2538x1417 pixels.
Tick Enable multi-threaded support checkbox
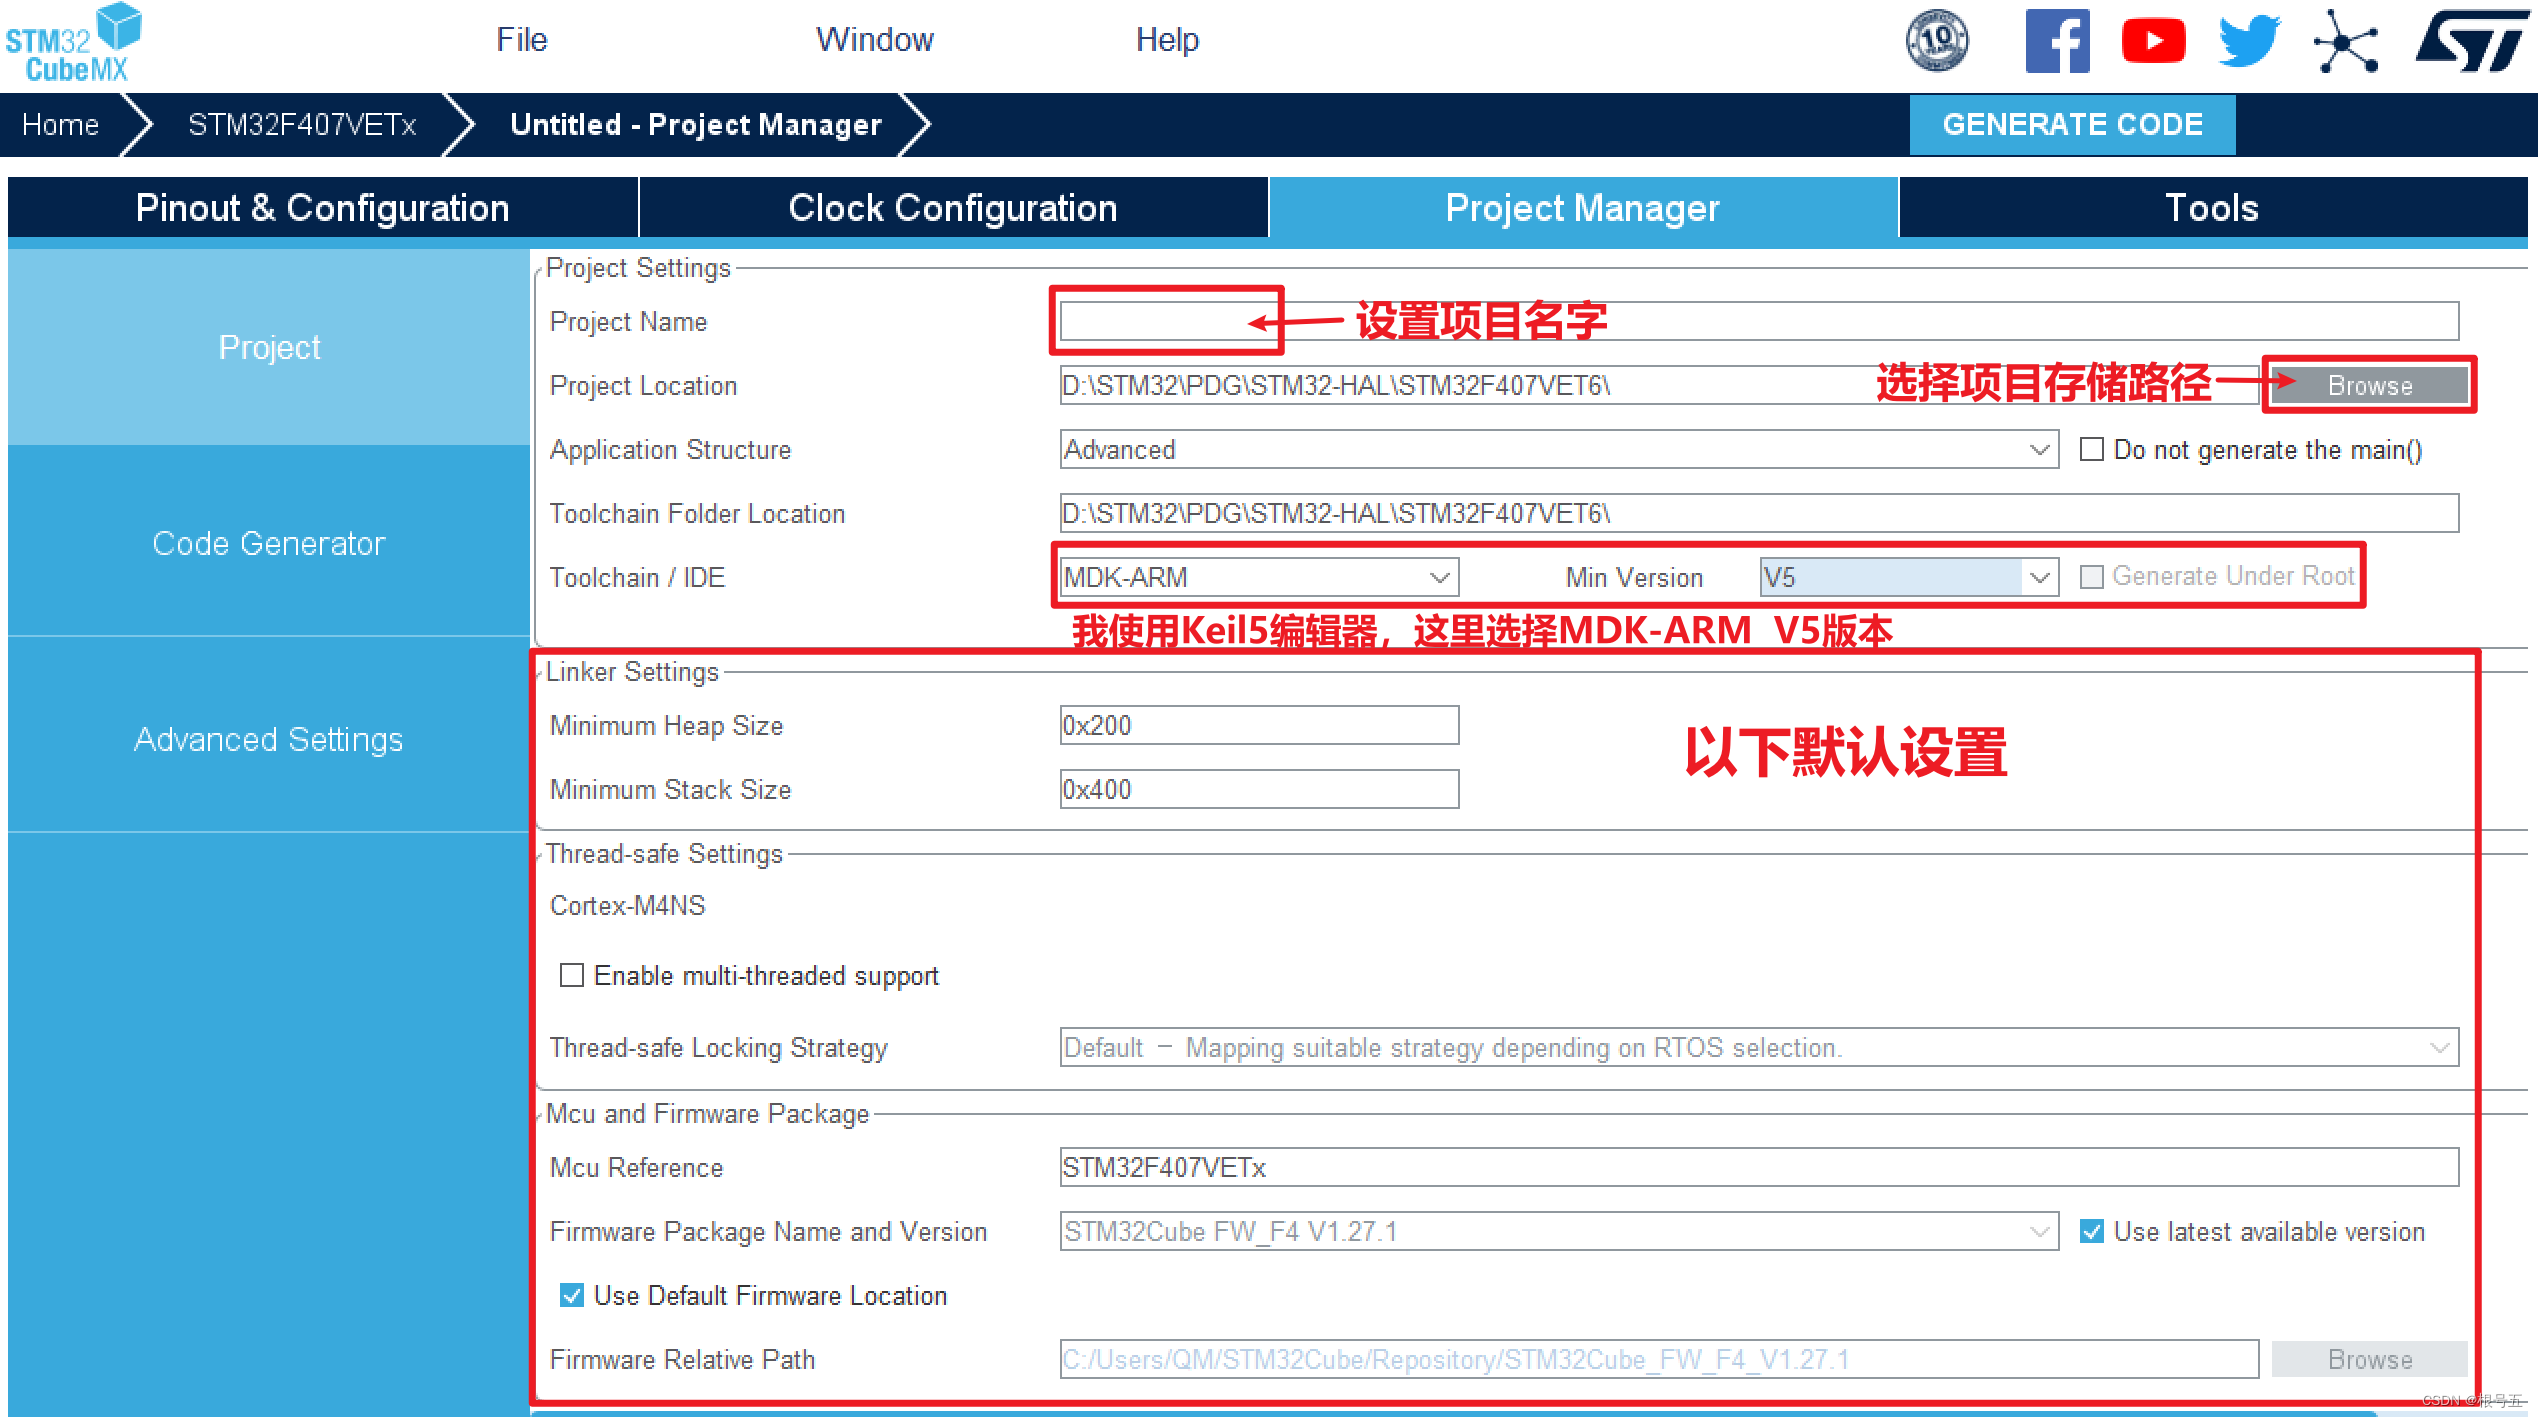pyautogui.click(x=572, y=975)
